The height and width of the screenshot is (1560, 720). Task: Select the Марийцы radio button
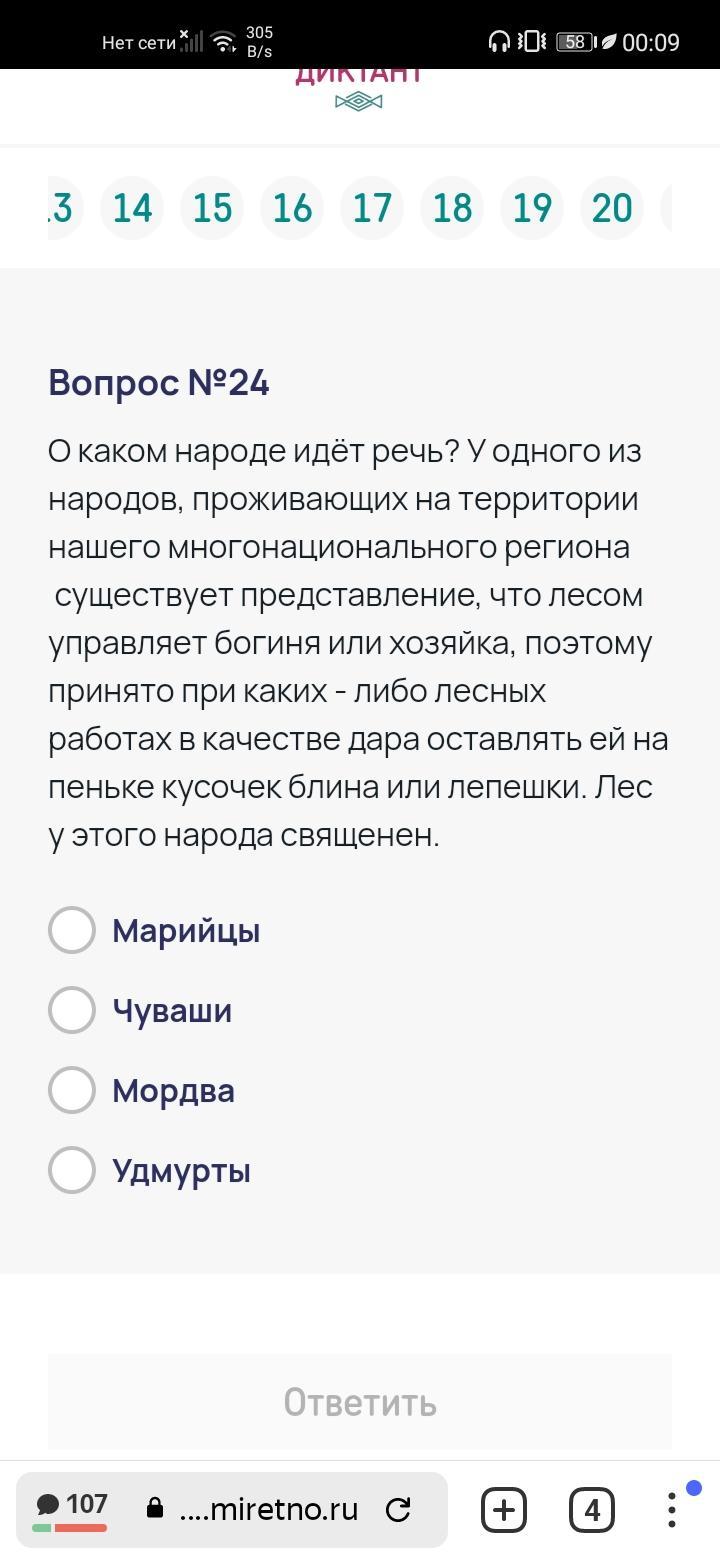click(72, 930)
